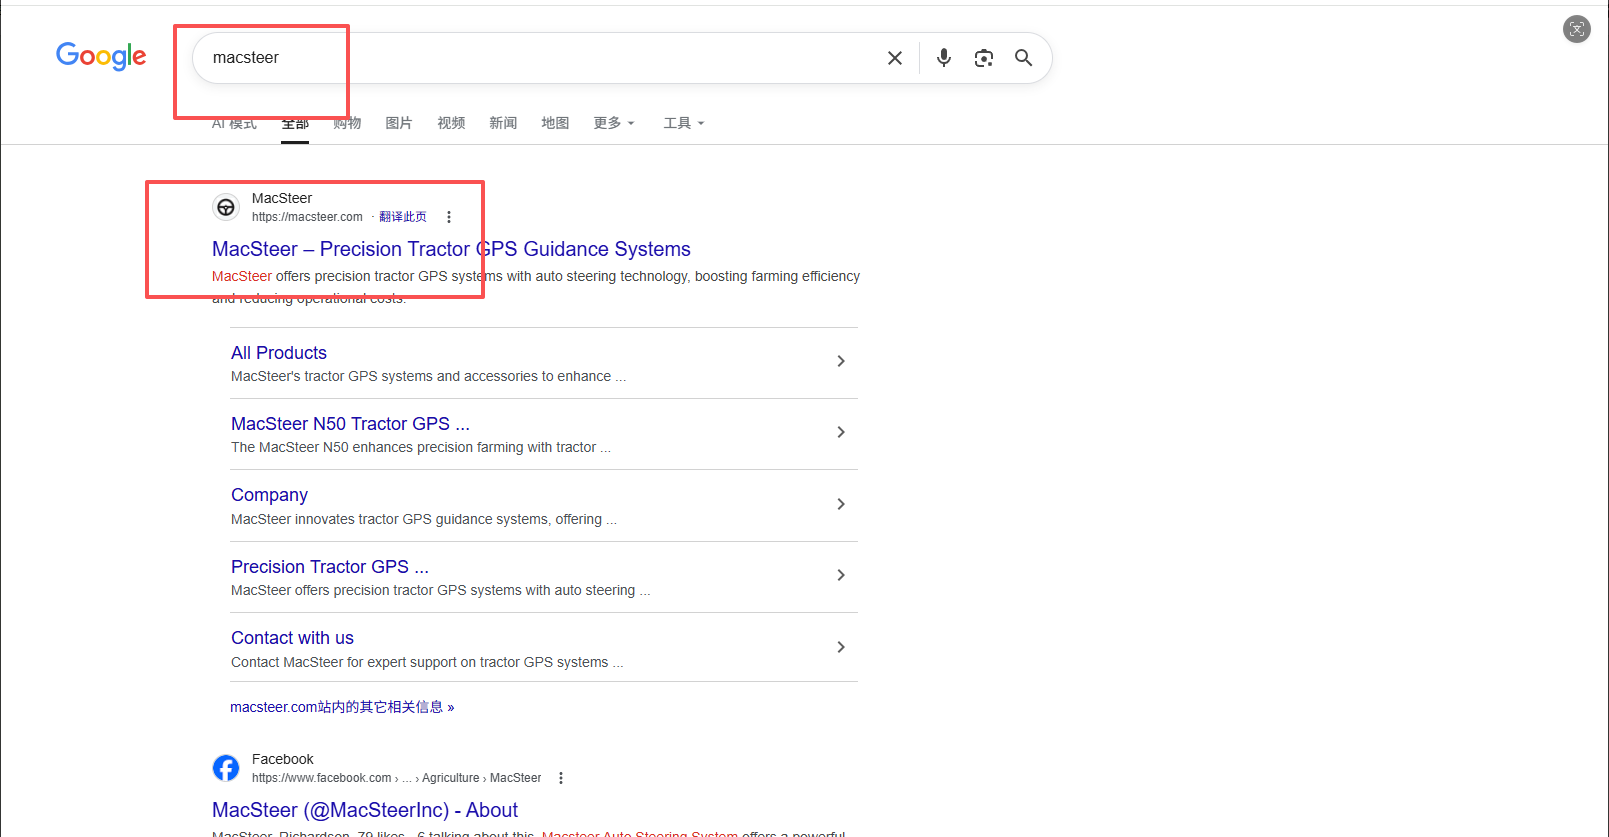The width and height of the screenshot is (1609, 837).
Task: Clear the search box with the X icon
Action: click(x=895, y=58)
